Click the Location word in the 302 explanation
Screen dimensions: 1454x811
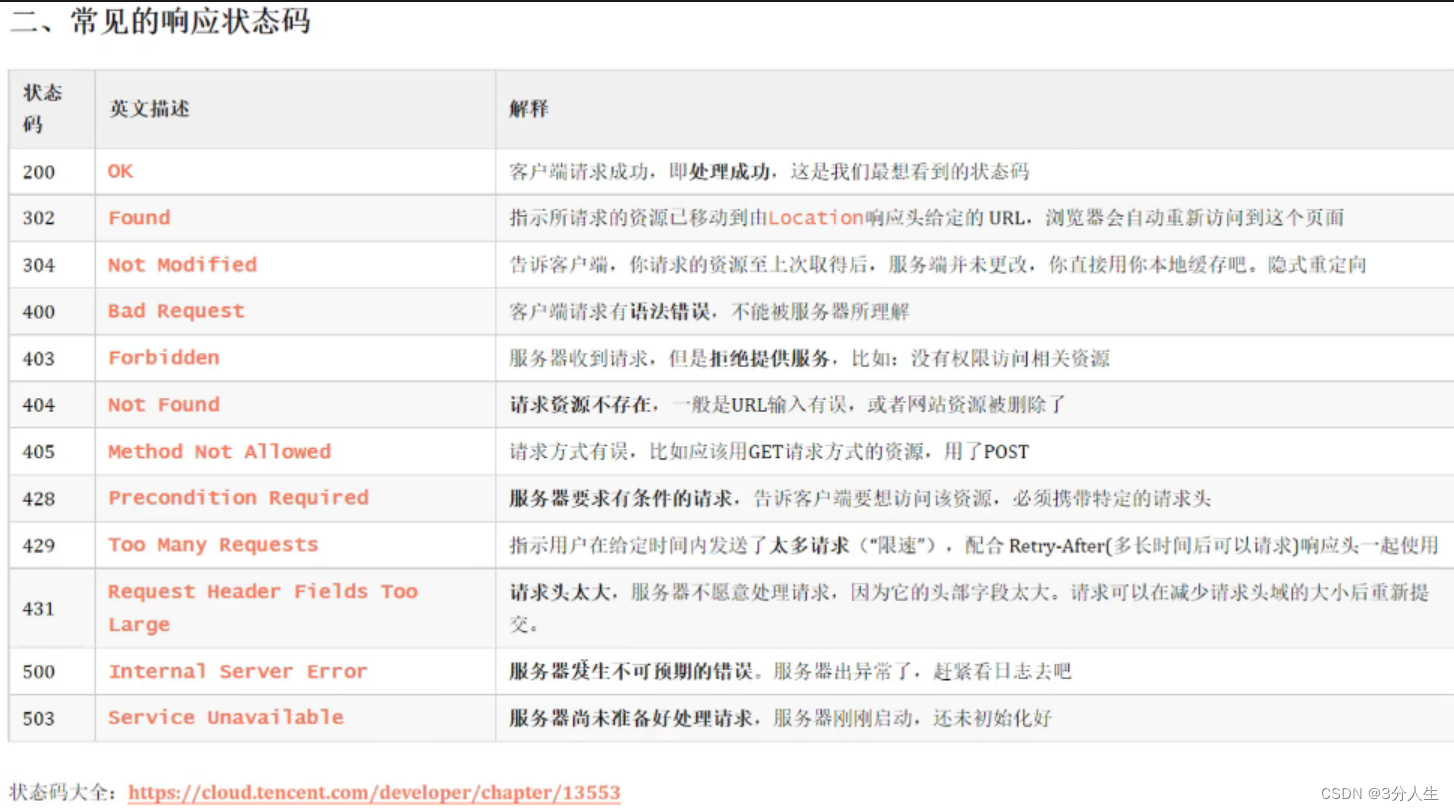point(815,218)
